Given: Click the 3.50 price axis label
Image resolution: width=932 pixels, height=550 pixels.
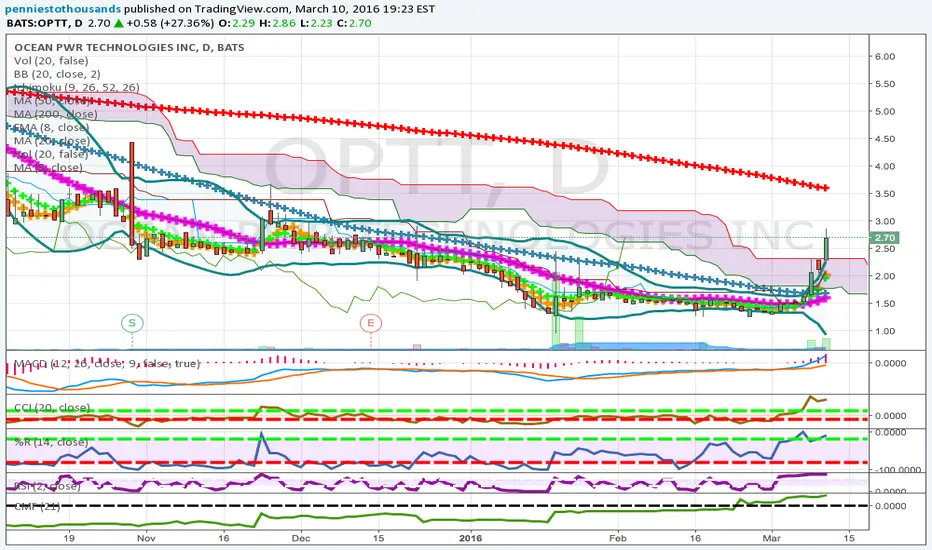Looking at the screenshot, I should [884, 193].
